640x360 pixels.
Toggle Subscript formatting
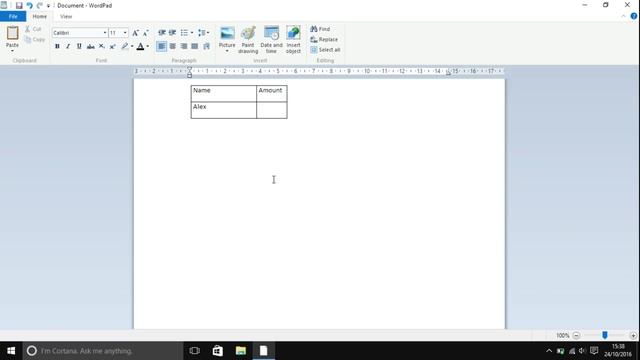click(102, 47)
